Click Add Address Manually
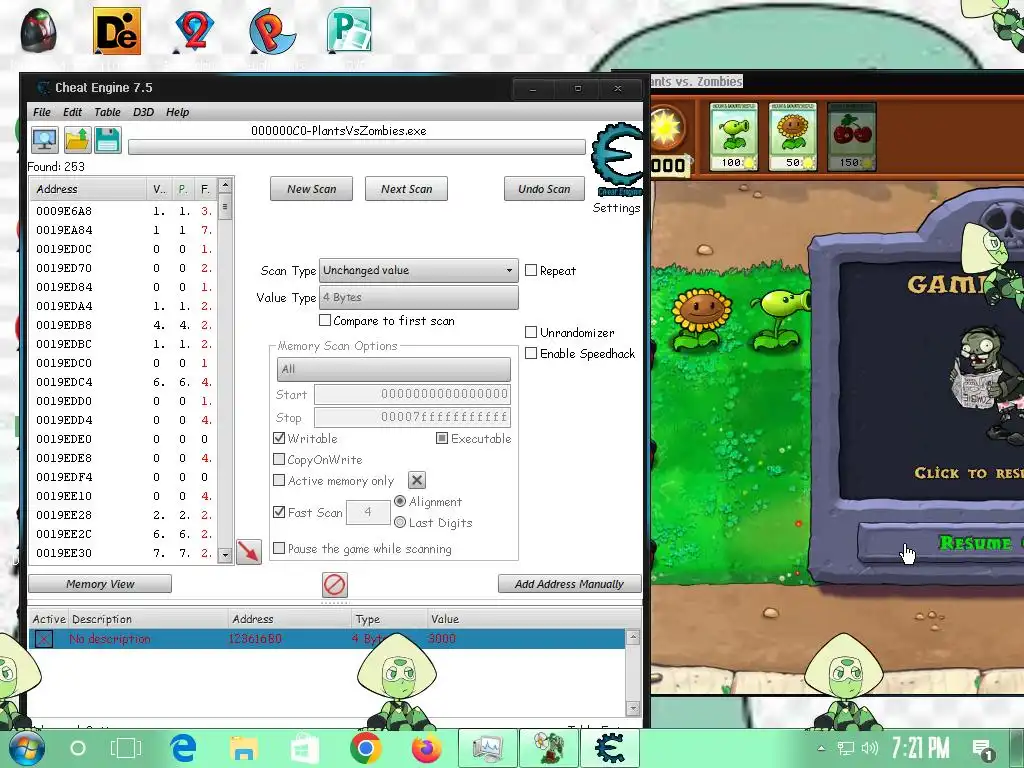1024x768 pixels. coord(569,584)
